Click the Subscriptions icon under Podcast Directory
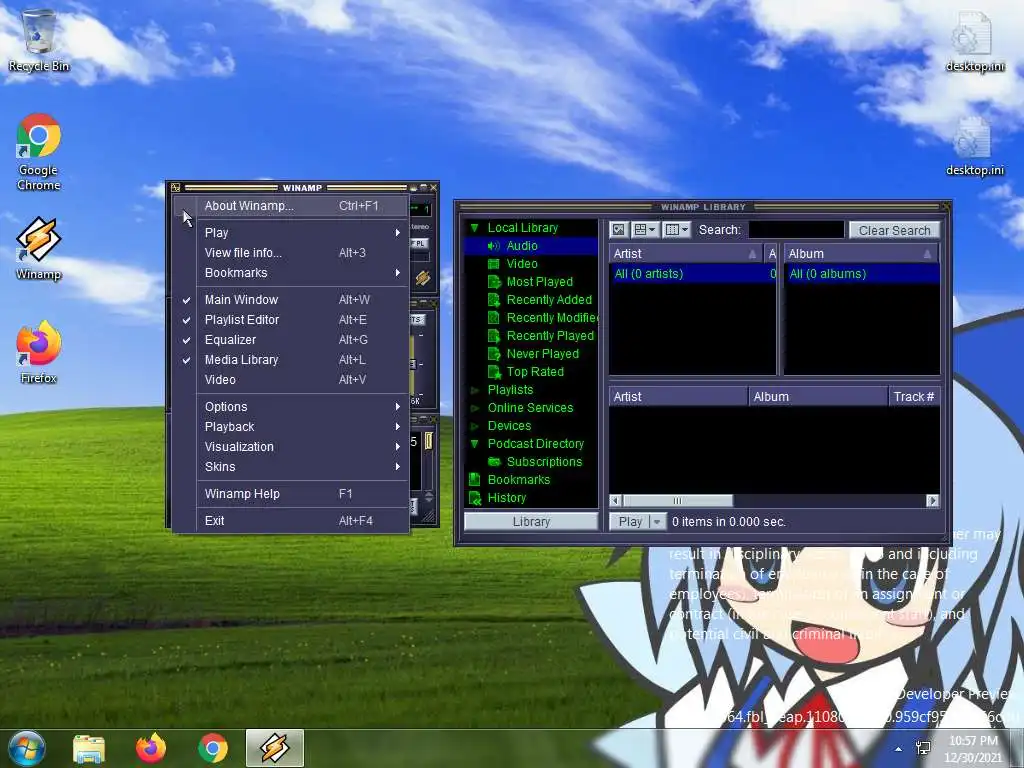 click(494, 462)
